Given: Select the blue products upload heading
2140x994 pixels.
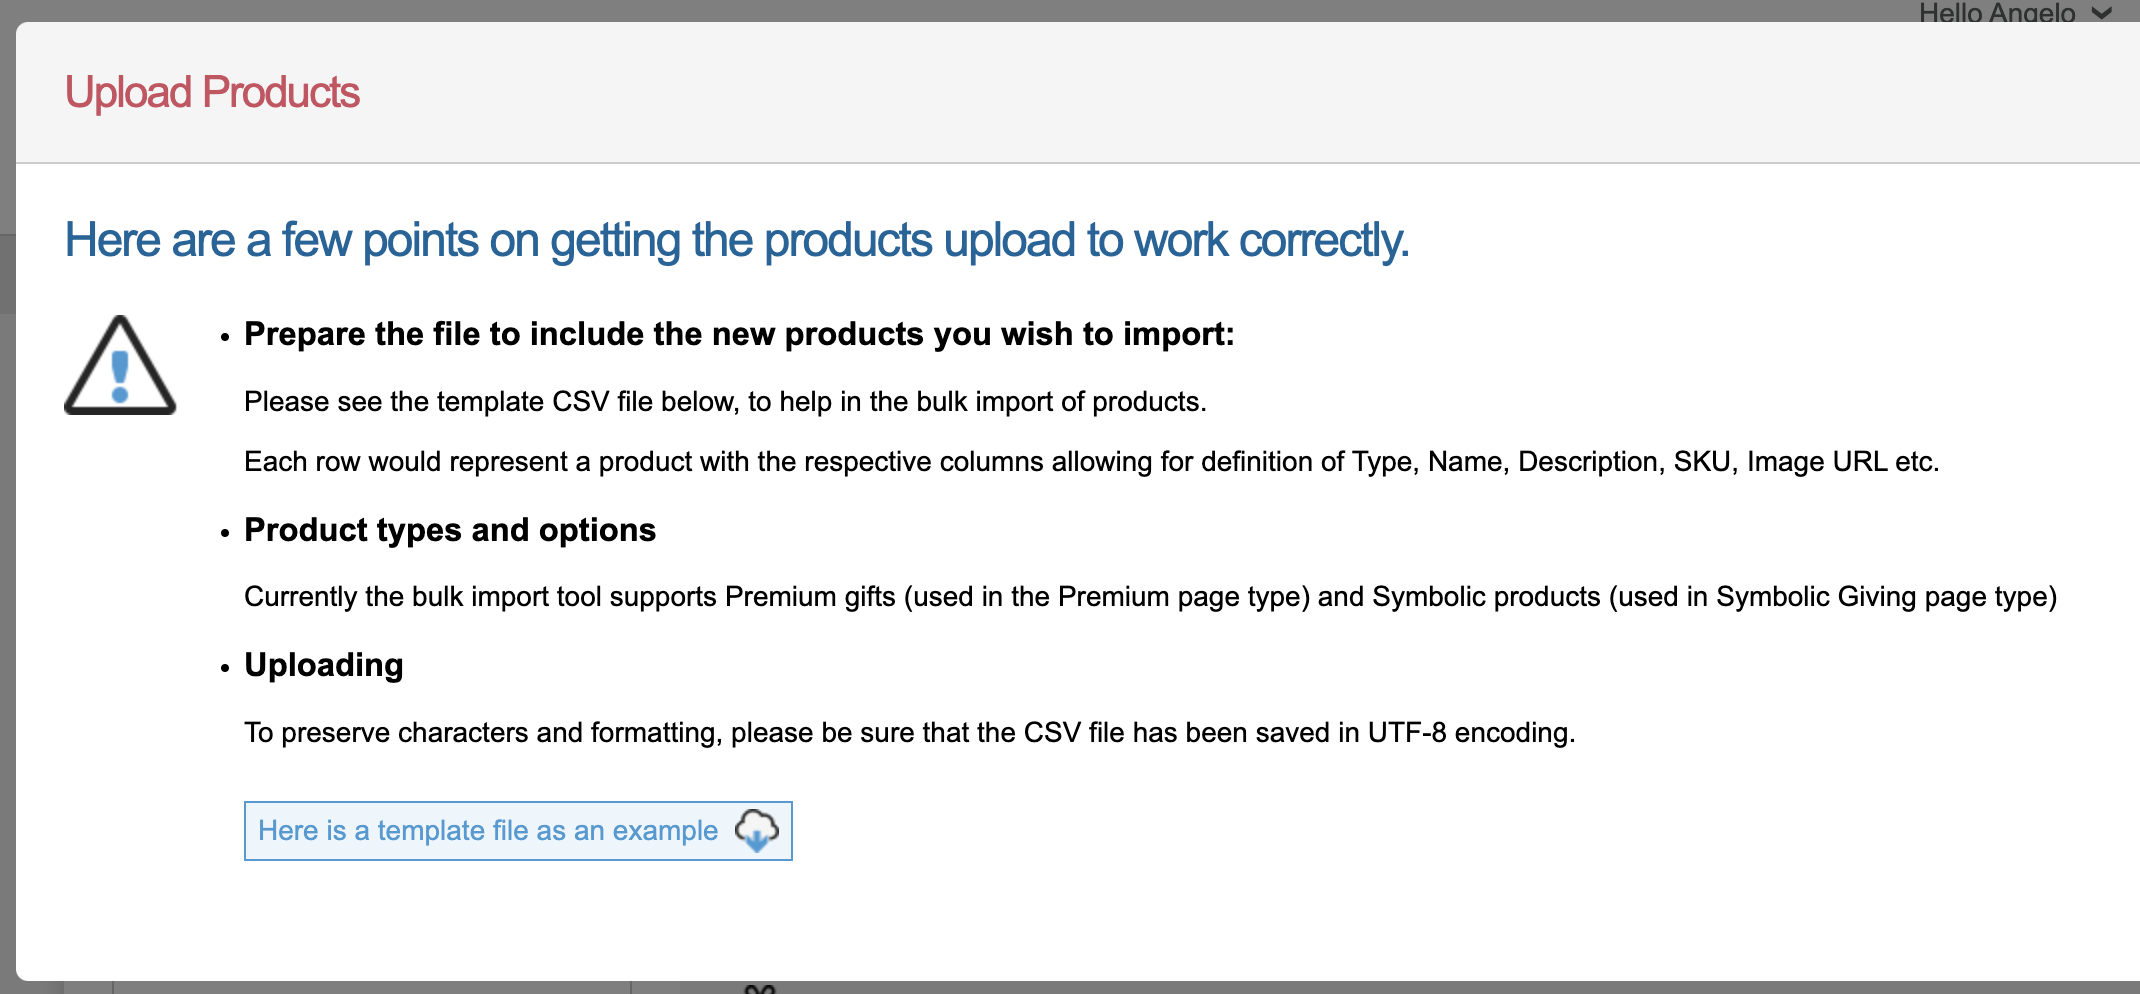Looking at the screenshot, I should click(736, 241).
